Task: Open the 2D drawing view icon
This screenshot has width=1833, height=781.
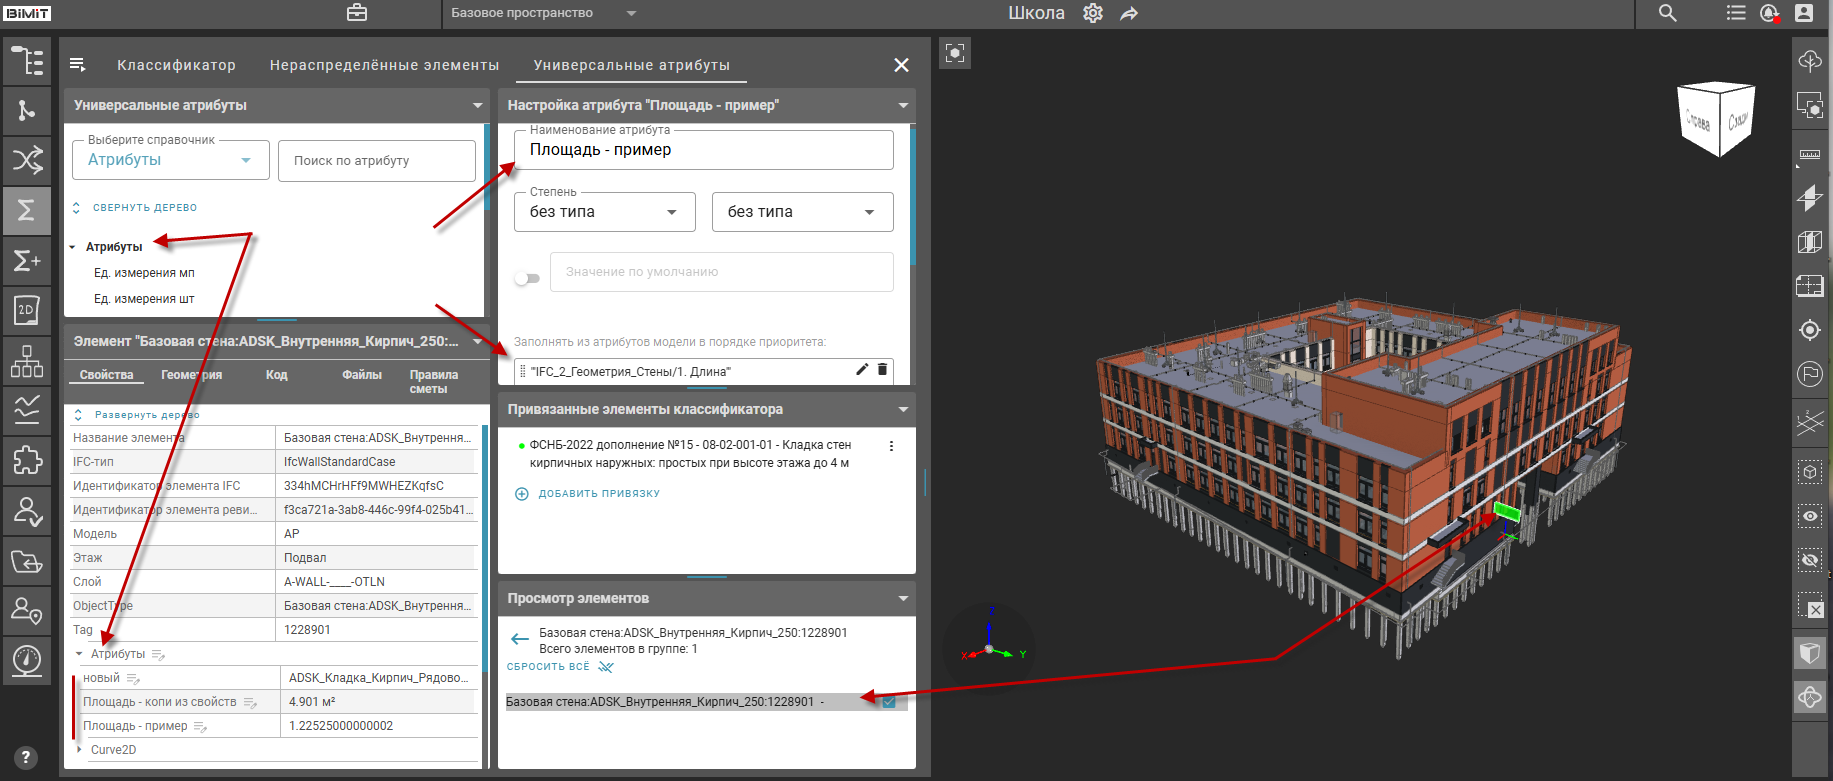Action: tap(27, 310)
